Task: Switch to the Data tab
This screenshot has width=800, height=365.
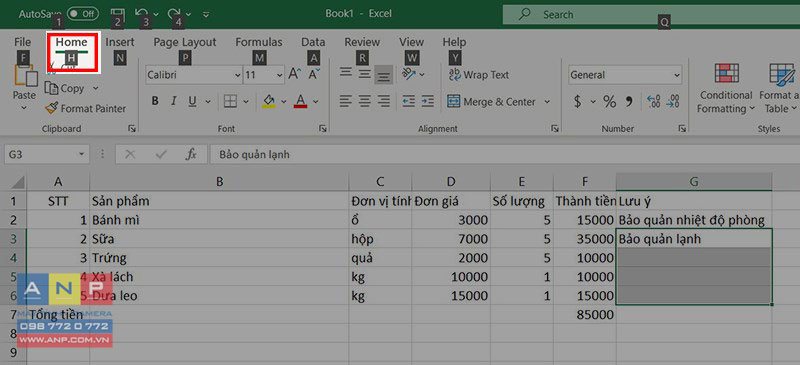Action: click(313, 42)
